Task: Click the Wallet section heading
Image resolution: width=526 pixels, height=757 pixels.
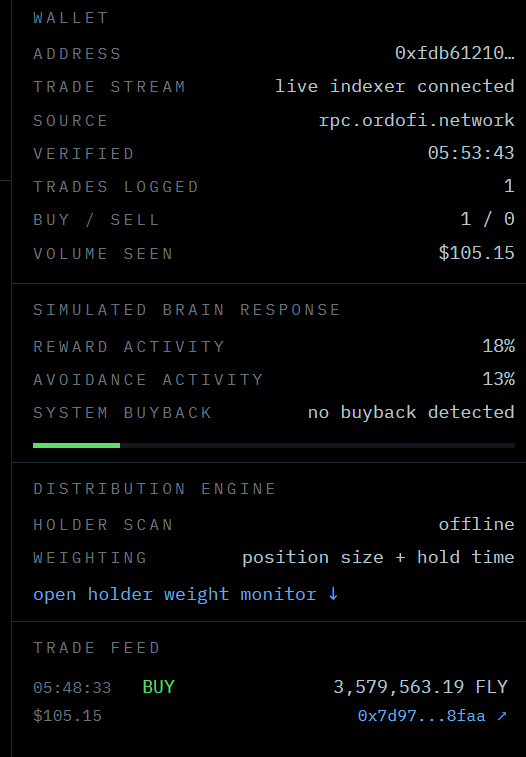Action: coord(70,18)
